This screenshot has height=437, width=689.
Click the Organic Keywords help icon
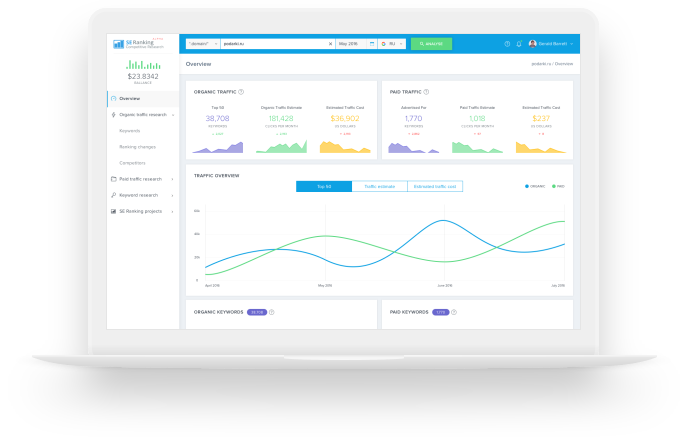point(272,312)
